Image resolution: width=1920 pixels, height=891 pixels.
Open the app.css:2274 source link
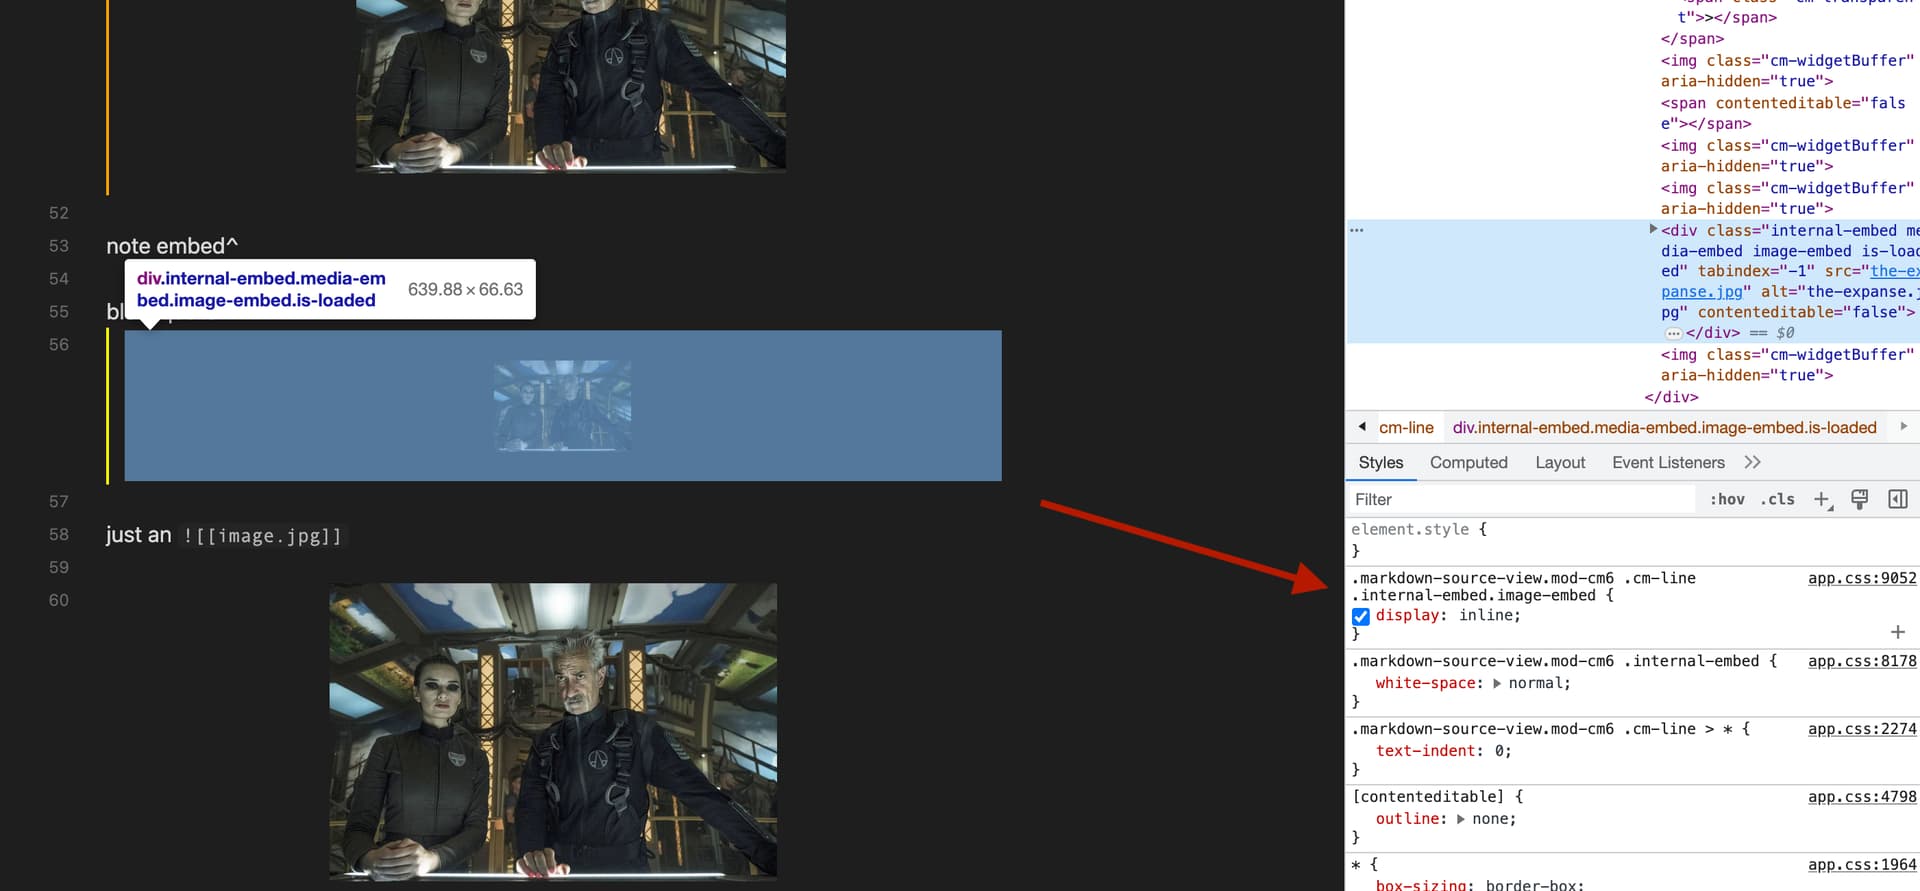click(x=1862, y=729)
